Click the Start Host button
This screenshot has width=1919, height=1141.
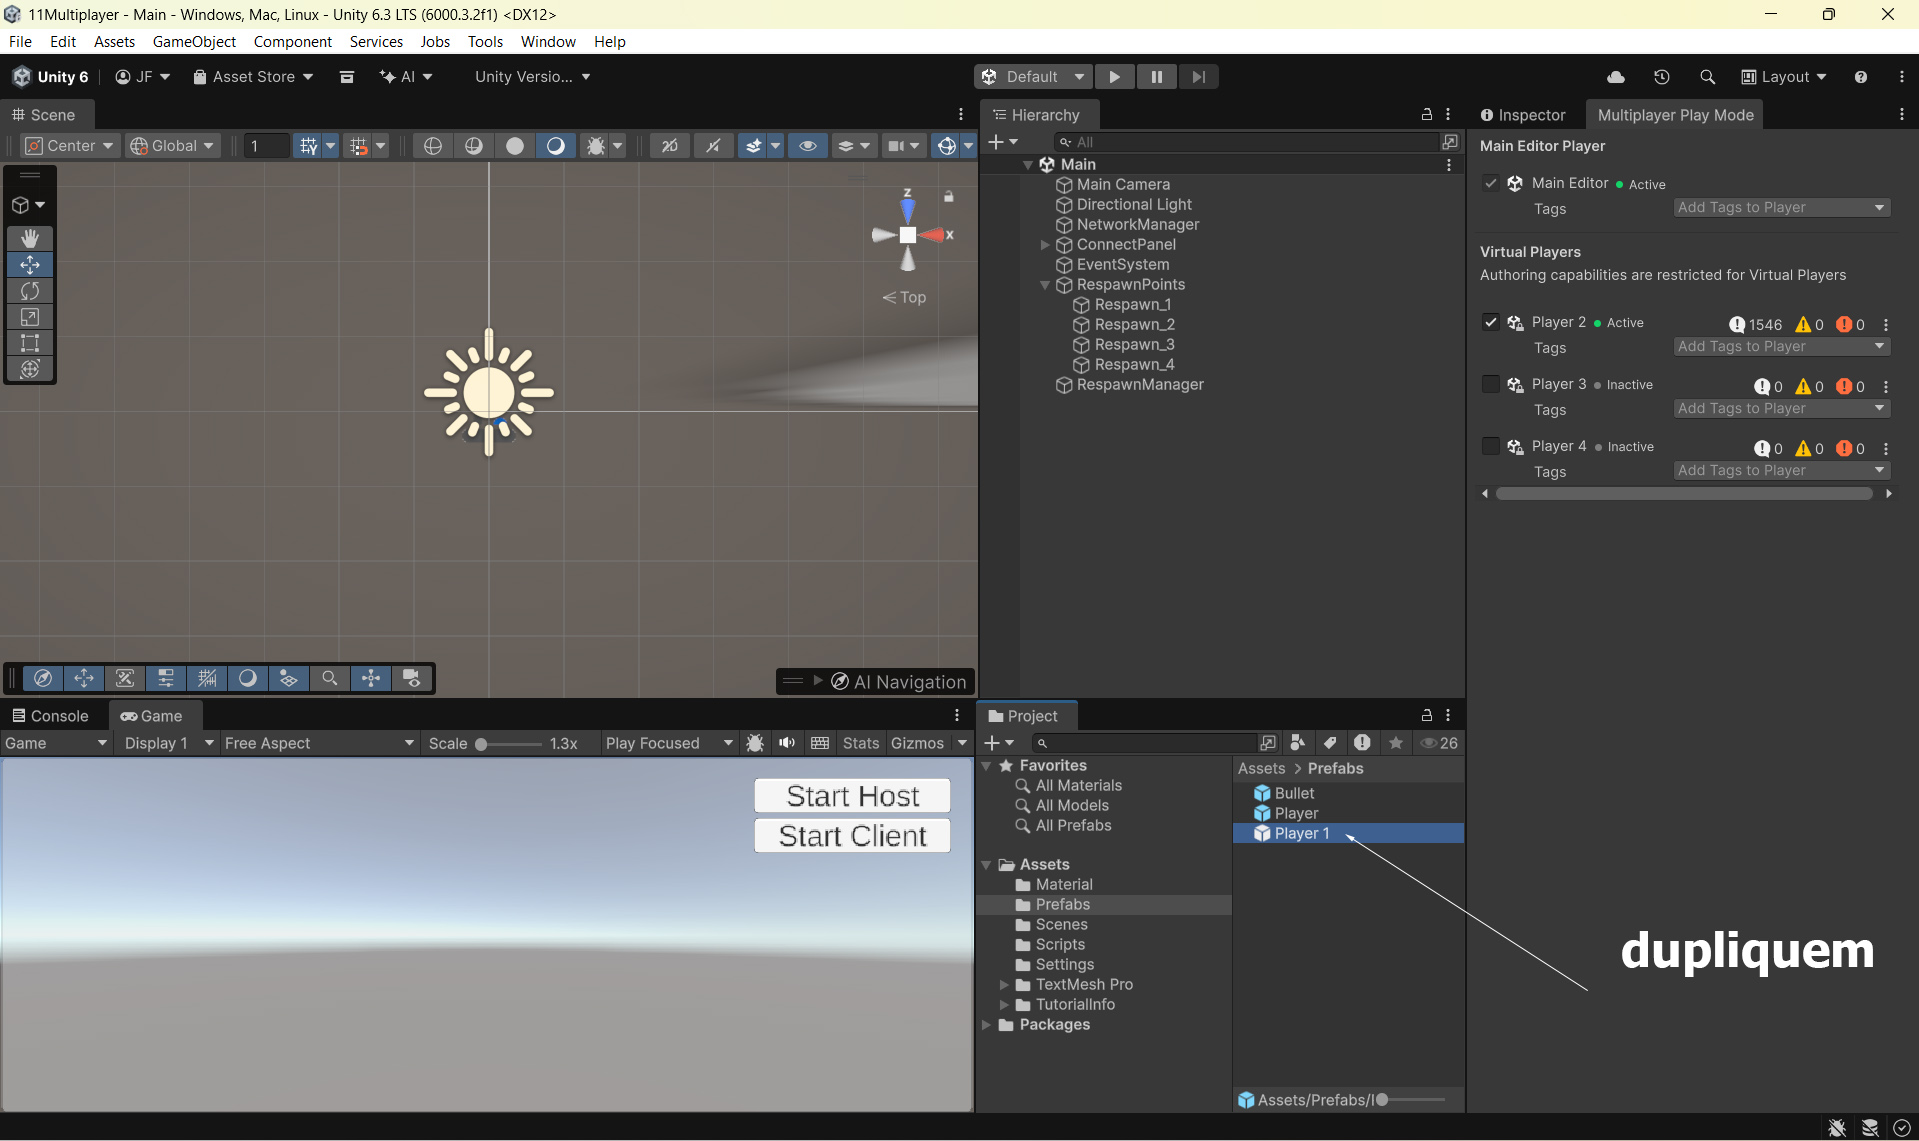click(852, 796)
